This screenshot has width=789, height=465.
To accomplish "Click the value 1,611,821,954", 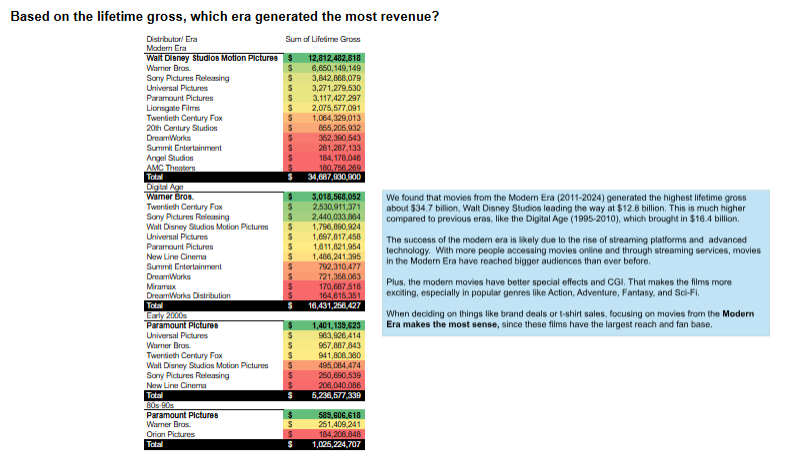I will [336, 247].
